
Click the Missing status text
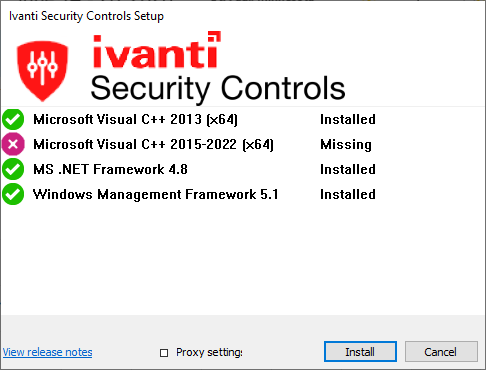[346, 145]
